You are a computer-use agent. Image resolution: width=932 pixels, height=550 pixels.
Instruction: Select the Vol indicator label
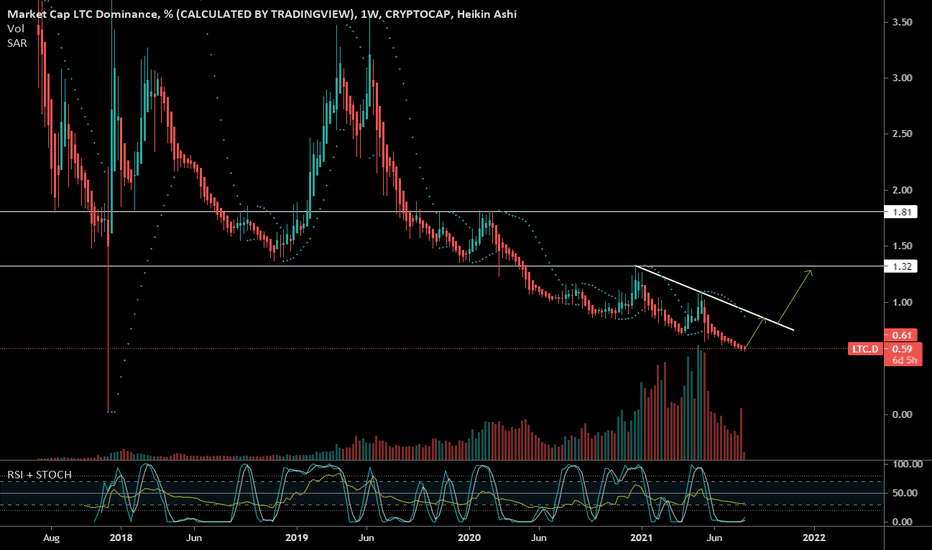(15, 29)
